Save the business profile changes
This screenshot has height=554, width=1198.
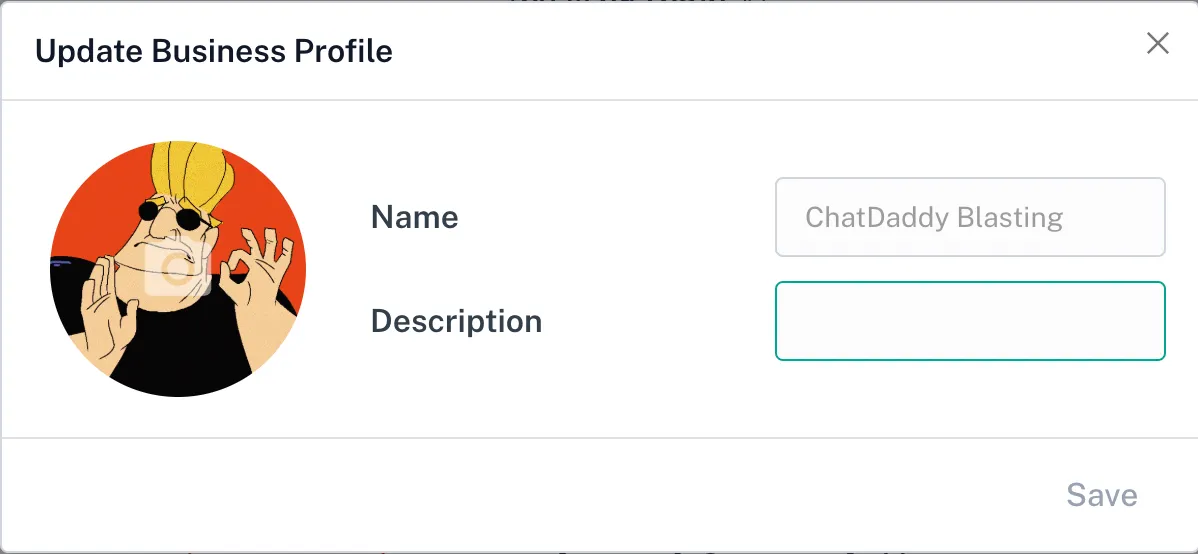click(x=1101, y=495)
